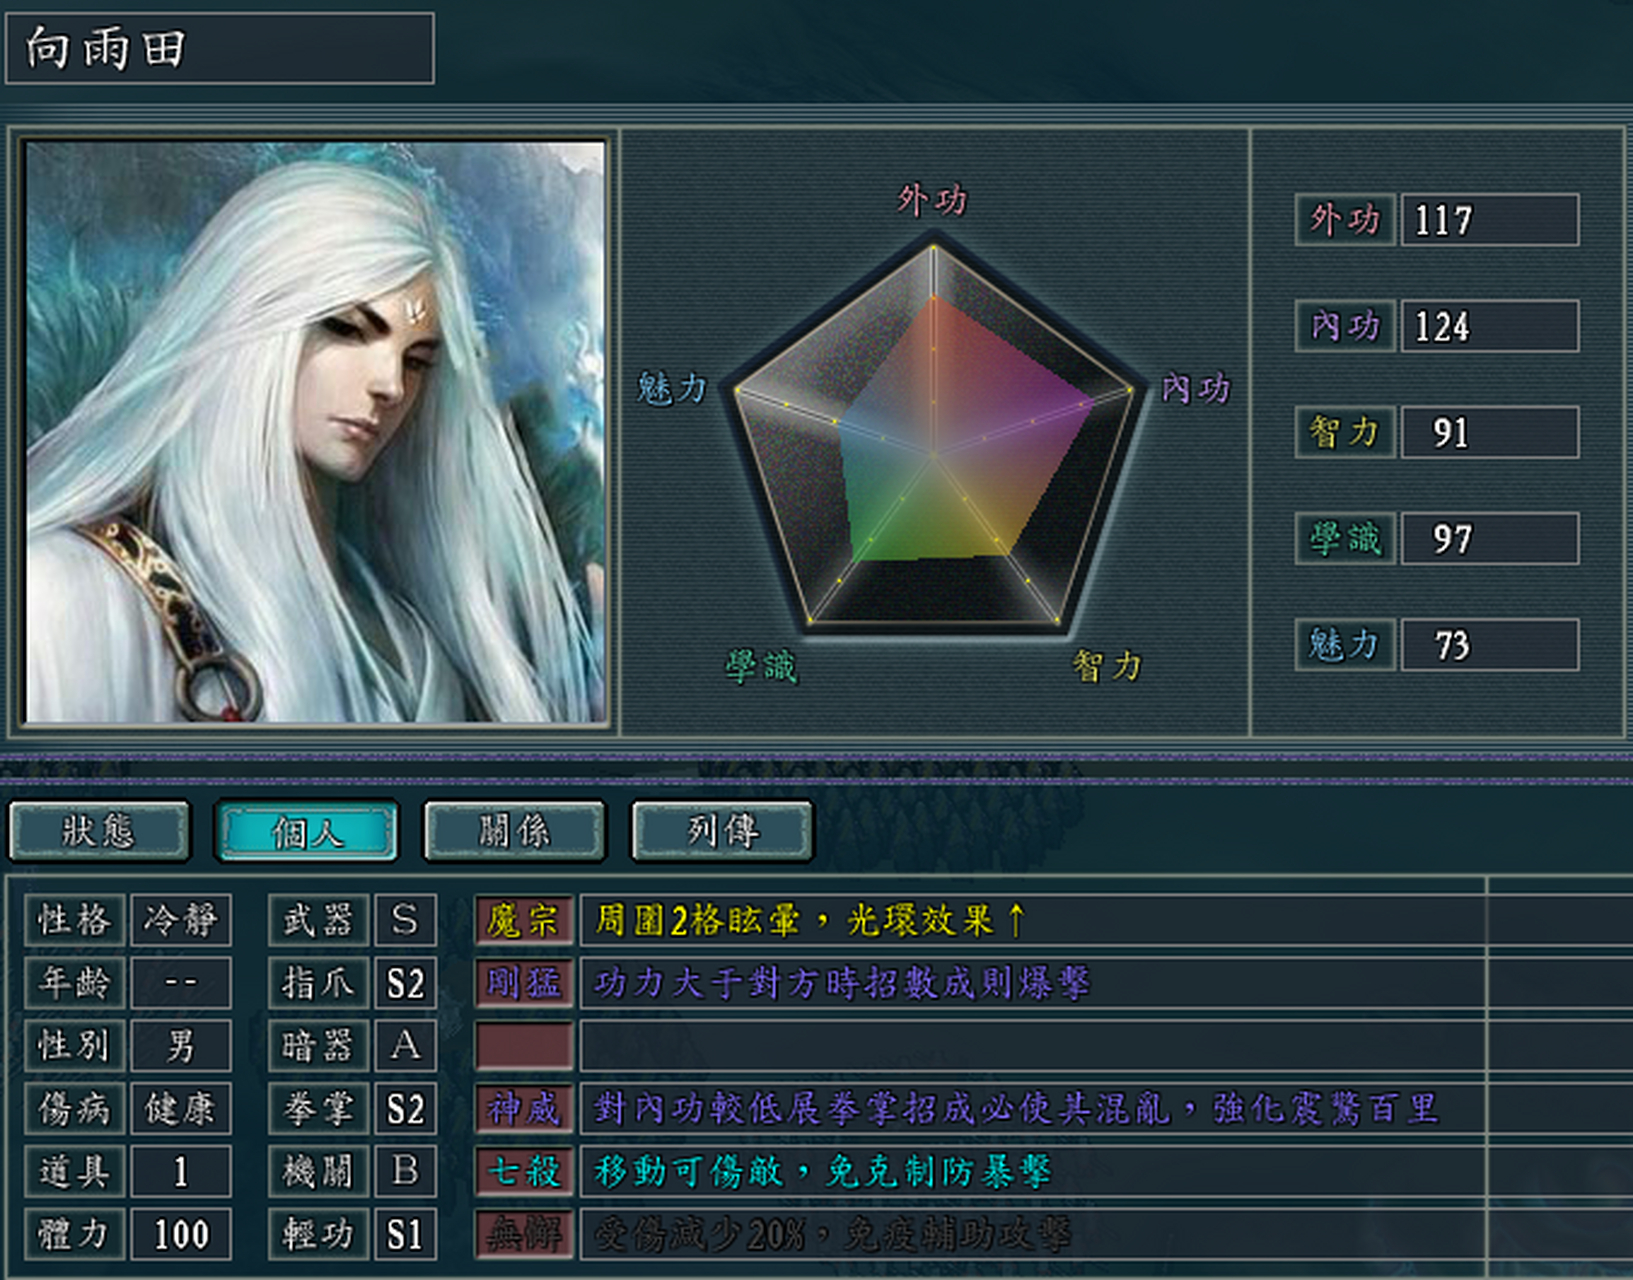Select the gender value 男
This screenshot has width=1633, height=1280.
181,1046
